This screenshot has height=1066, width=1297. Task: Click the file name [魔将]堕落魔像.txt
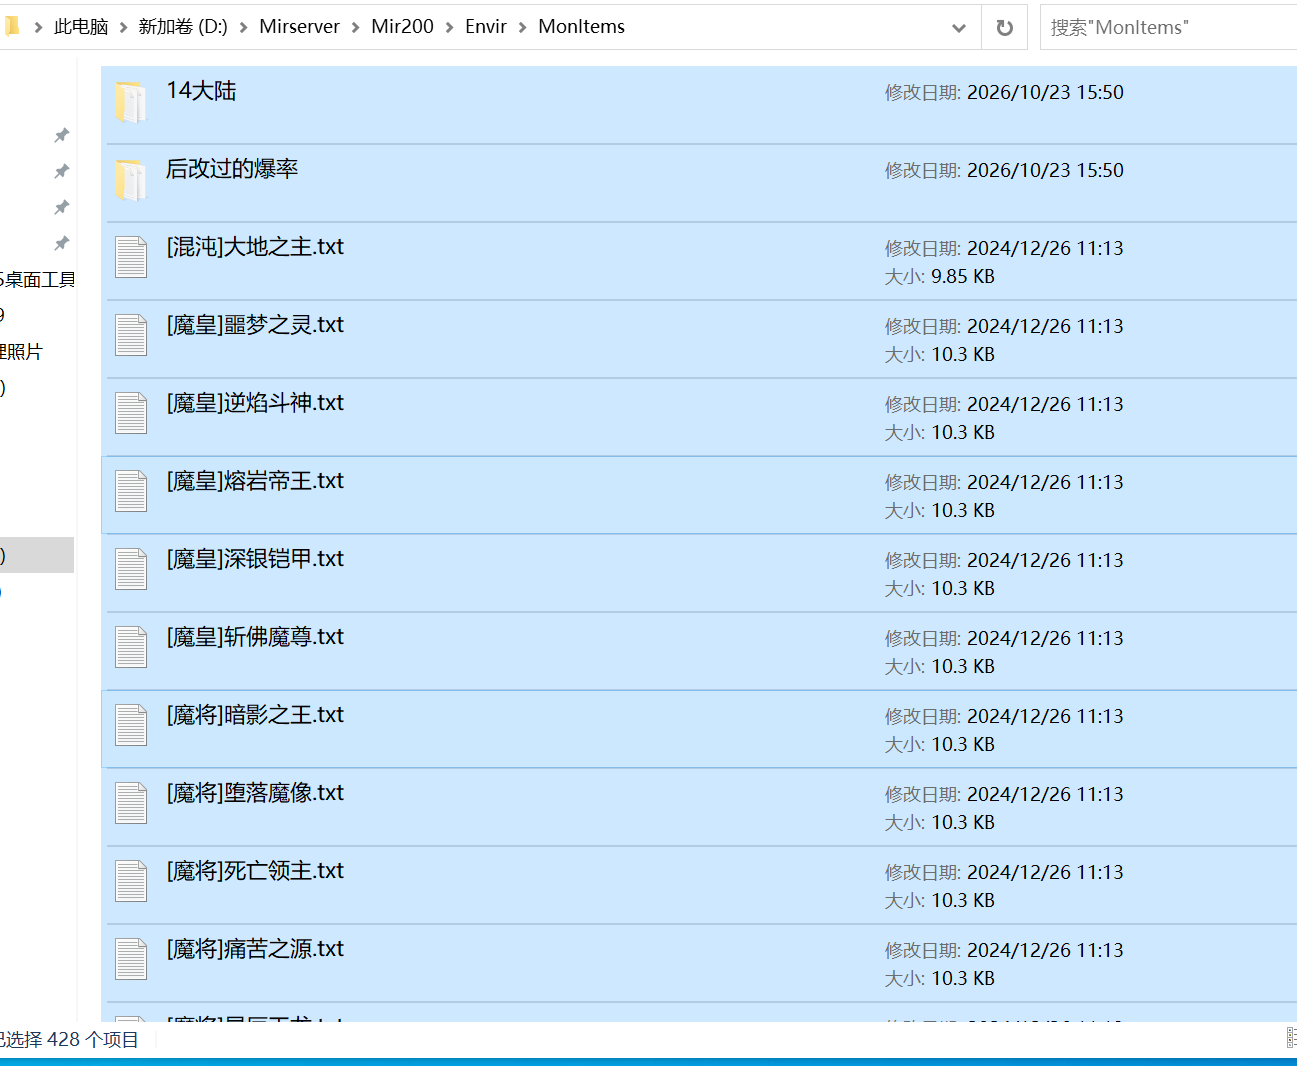pyautogui.click(x=255, y=793)
